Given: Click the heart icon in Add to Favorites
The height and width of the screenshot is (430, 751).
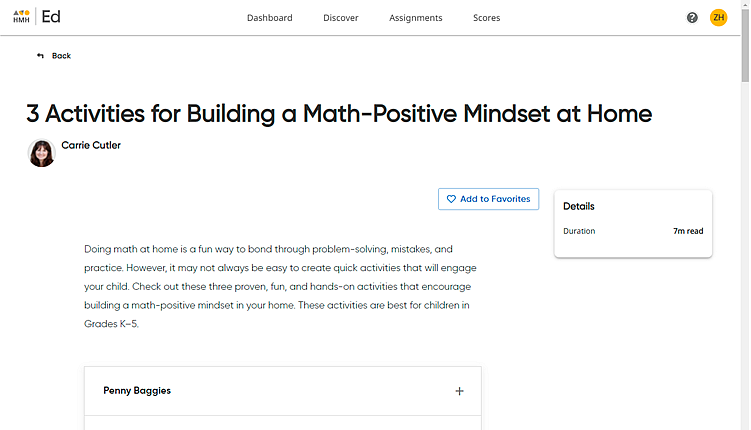Looking at the screenshot, I should point(451,199).
